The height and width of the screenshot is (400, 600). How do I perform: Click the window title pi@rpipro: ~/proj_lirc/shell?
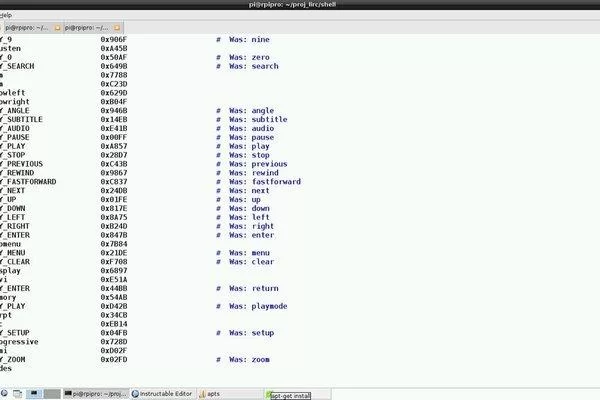tap(292, 5)
